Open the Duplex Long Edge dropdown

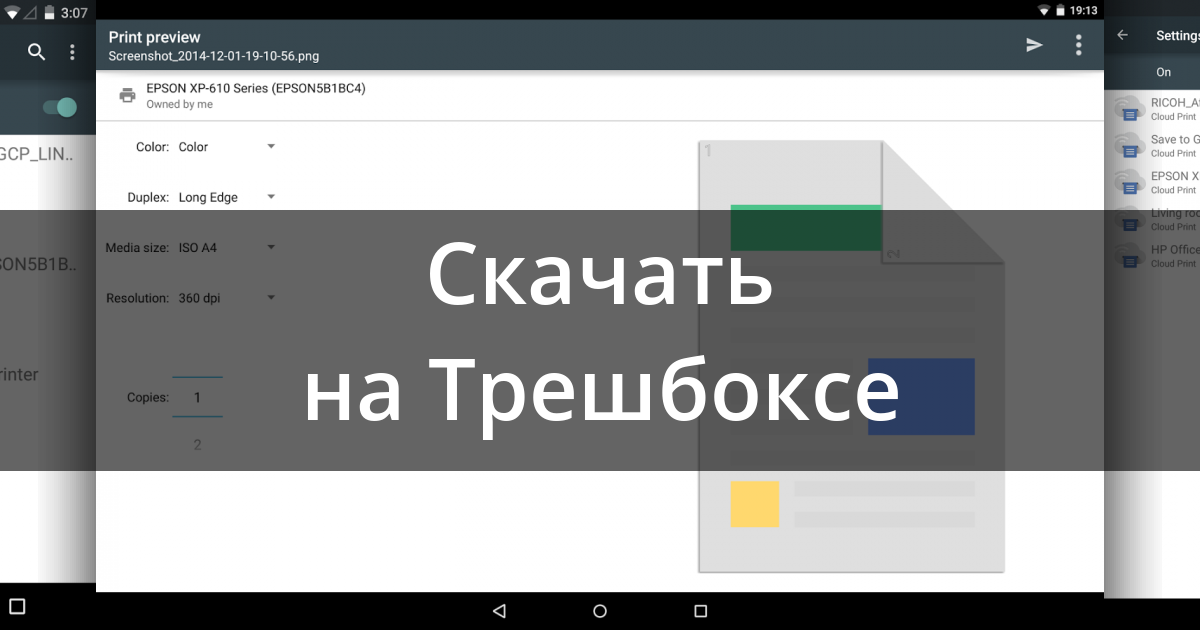(227, 197)
